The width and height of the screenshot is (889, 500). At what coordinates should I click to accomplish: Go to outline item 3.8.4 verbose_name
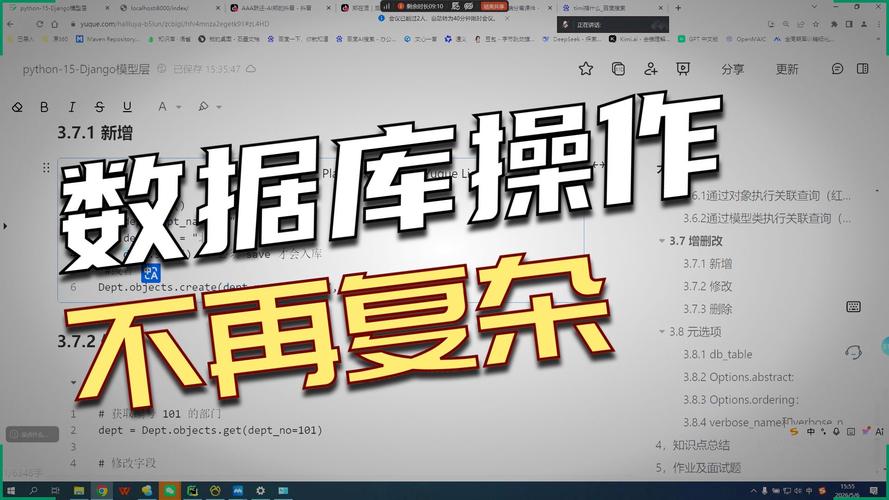click(763, 422)
